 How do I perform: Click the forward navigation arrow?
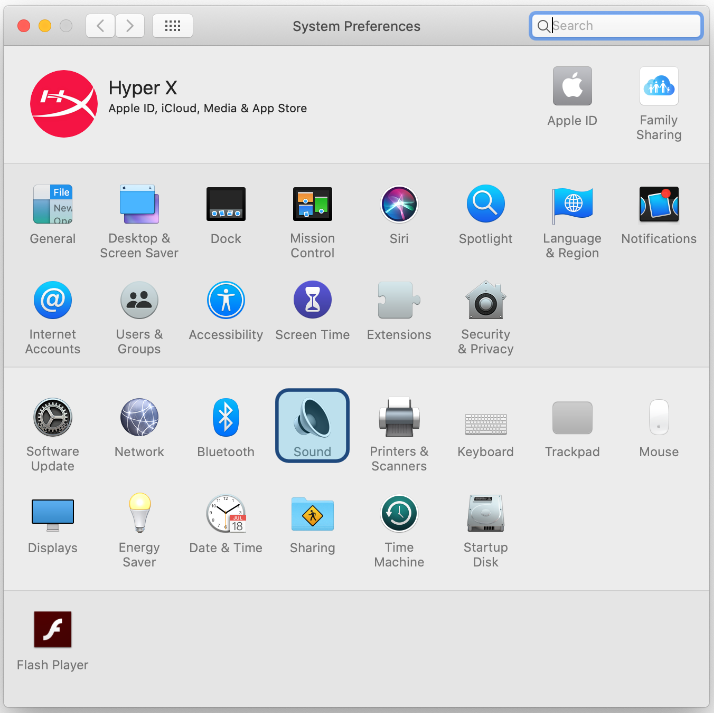[130, 26]
